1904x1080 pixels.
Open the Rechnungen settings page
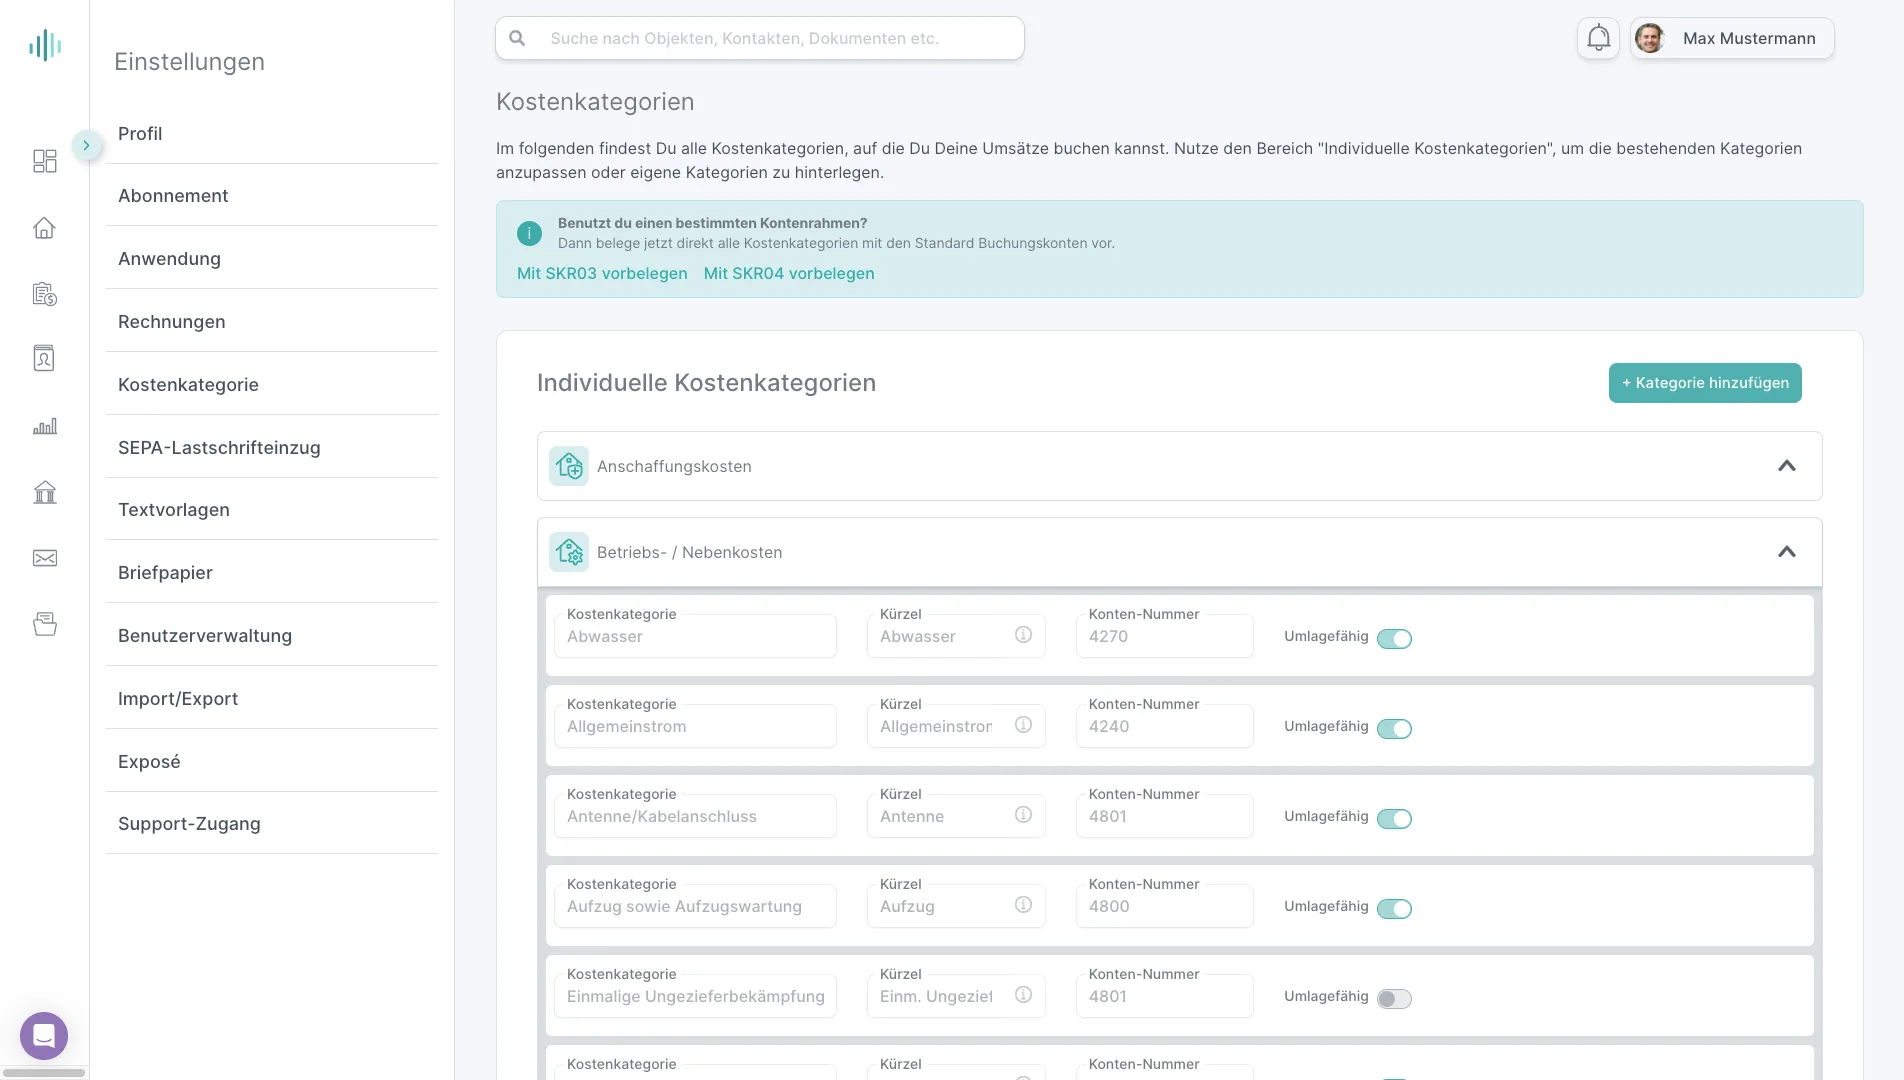(x=272, y=322)
